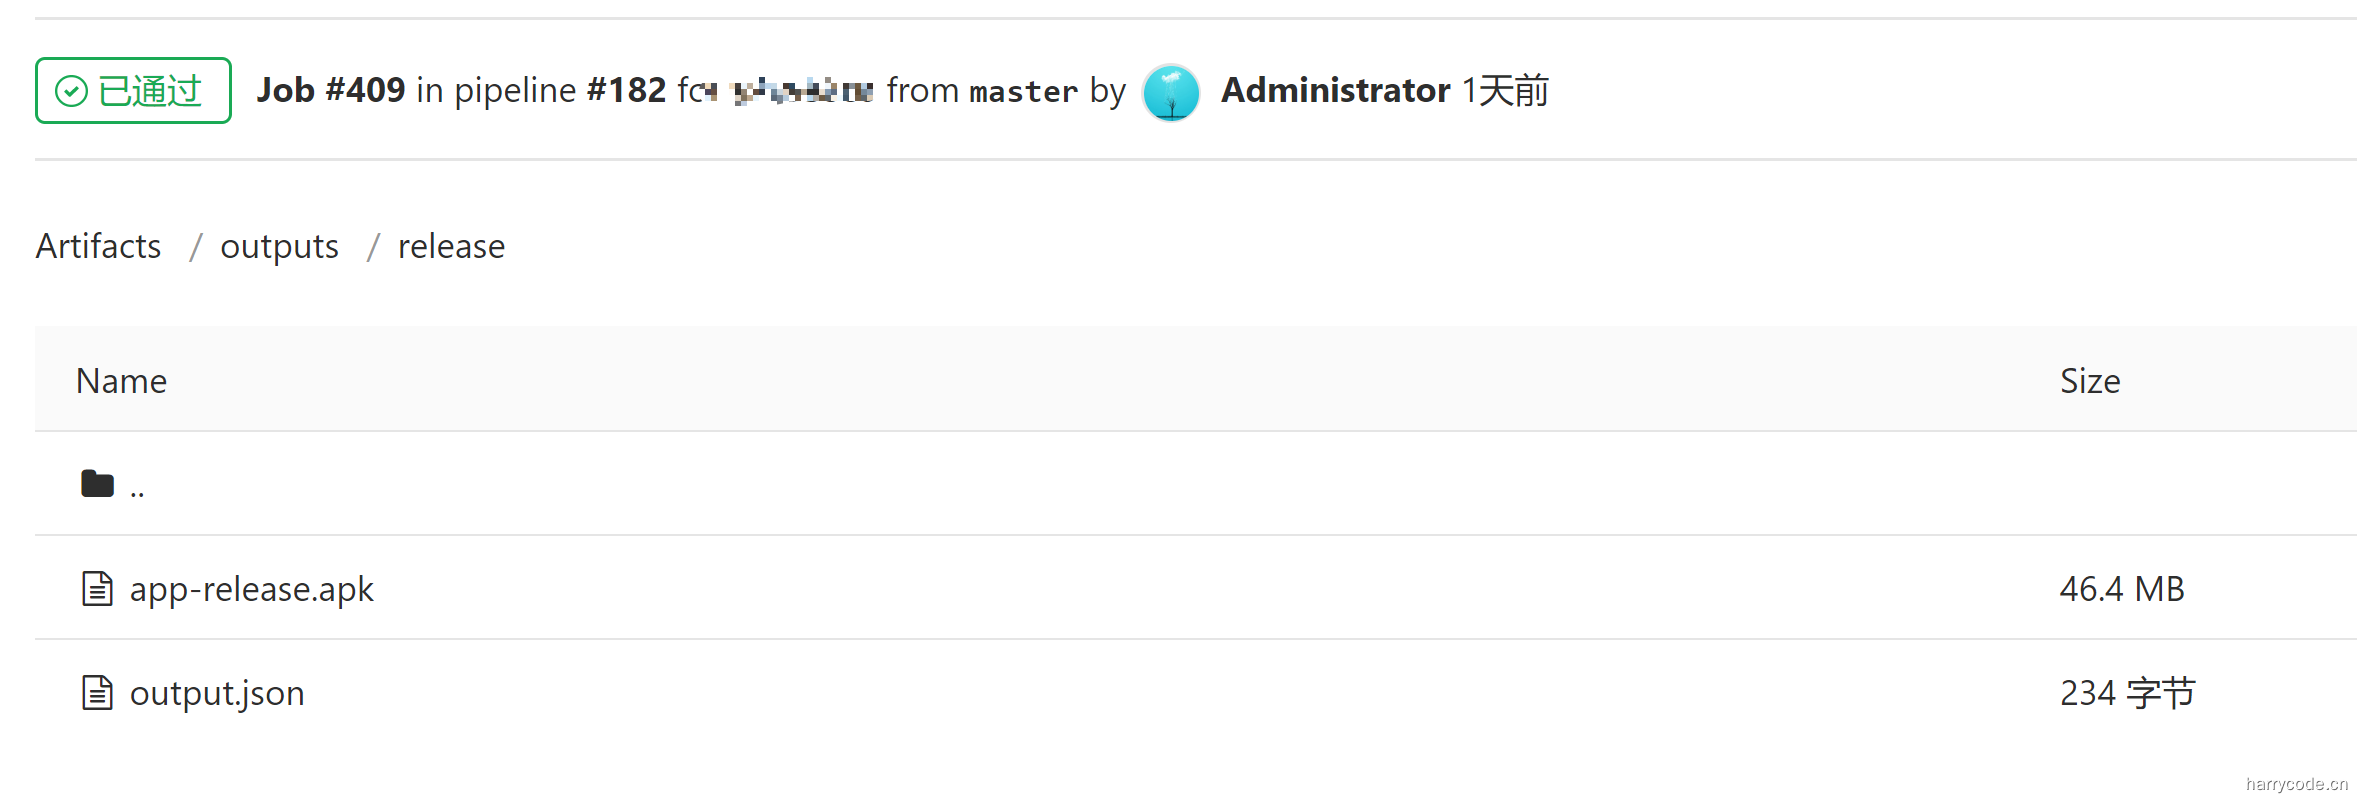Open output.json artifact file
The height and width of the screenshot is (803, 2357).
tap(217, 693)
